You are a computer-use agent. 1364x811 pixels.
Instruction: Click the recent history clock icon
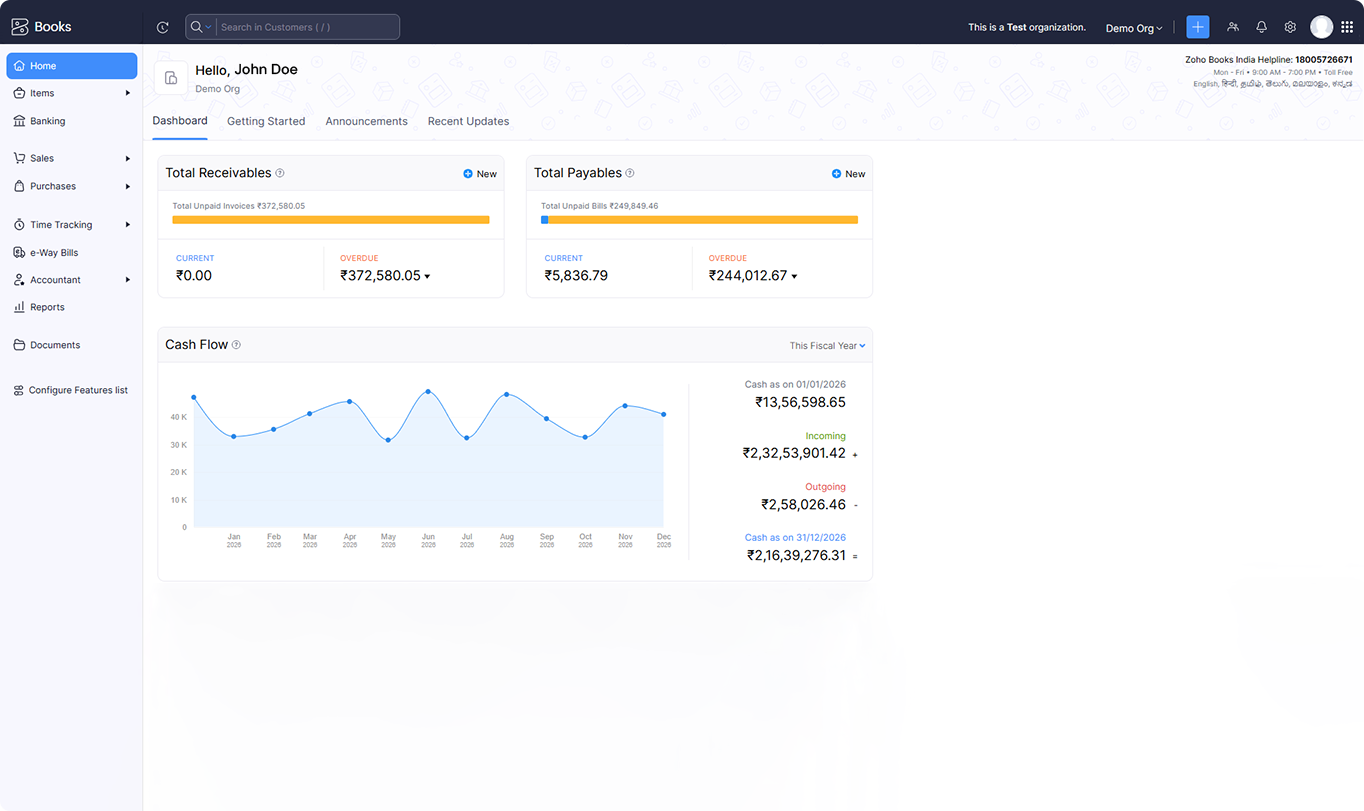coord(163,27)
